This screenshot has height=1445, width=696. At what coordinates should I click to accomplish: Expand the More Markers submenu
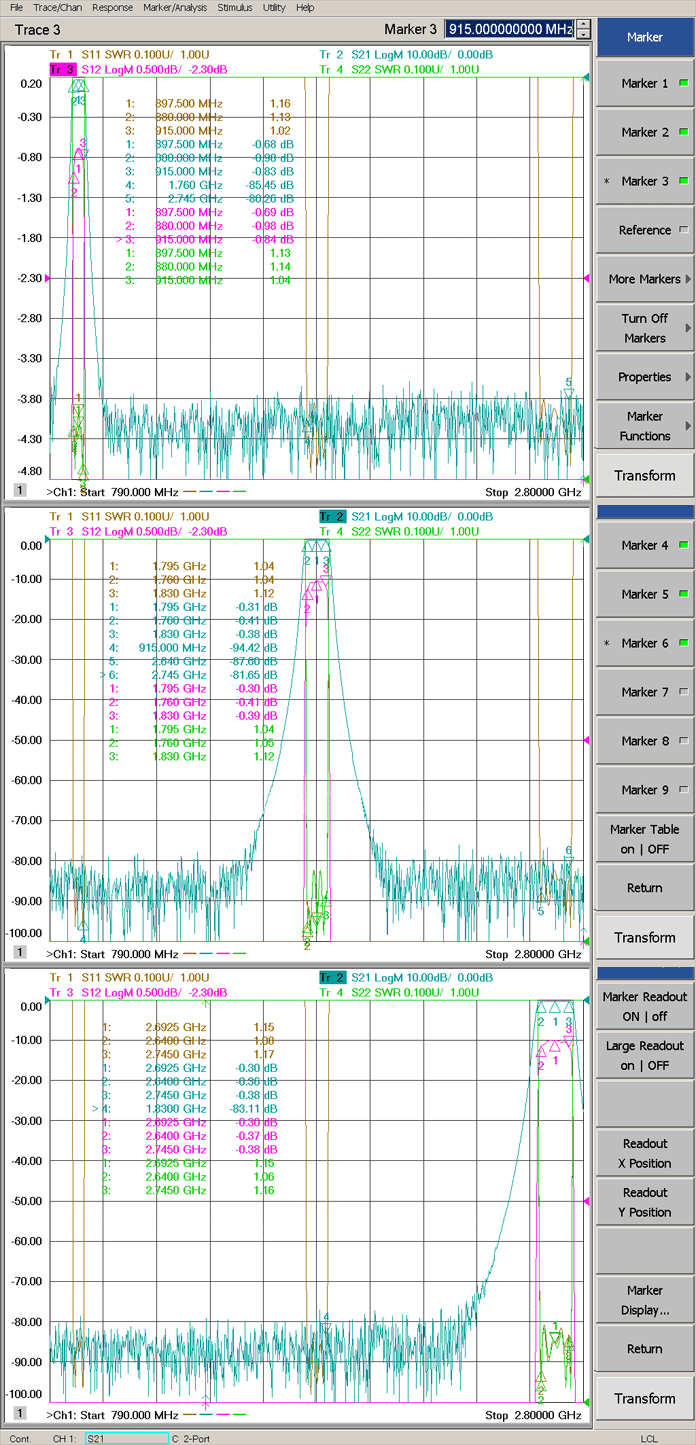click(x=645, y=279)
